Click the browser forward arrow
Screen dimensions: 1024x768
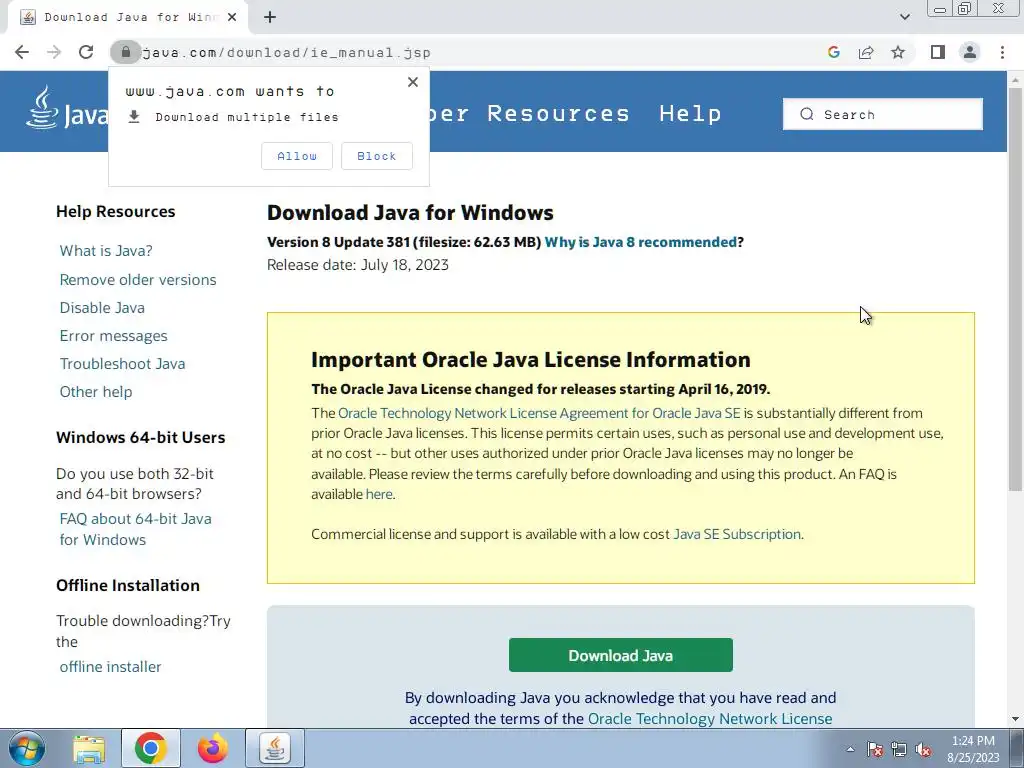54,52
